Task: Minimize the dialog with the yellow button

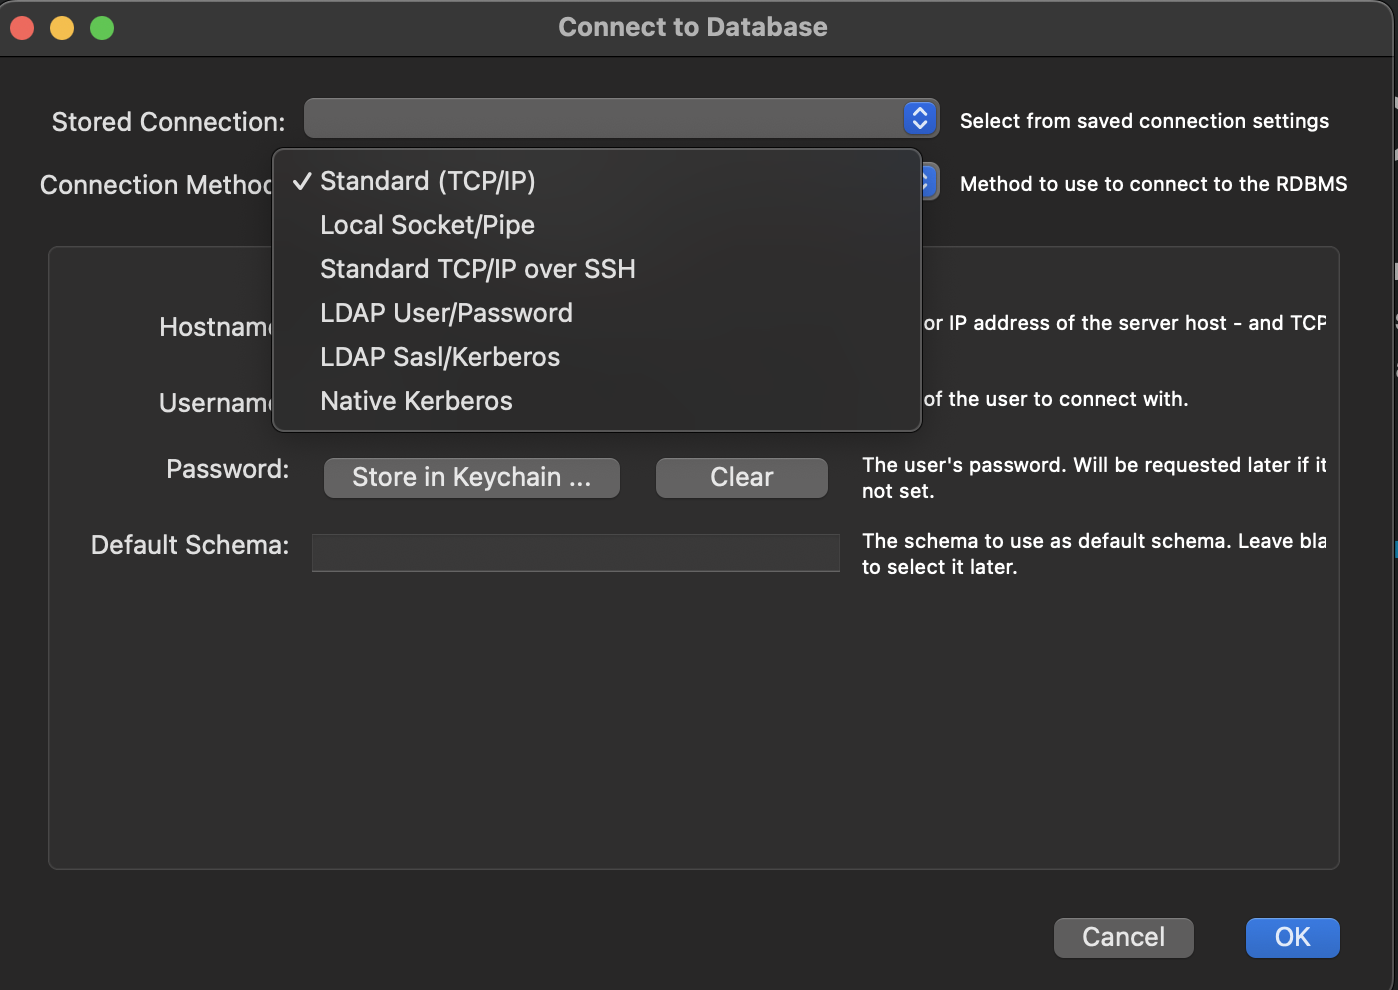Action: coord(62,28)
